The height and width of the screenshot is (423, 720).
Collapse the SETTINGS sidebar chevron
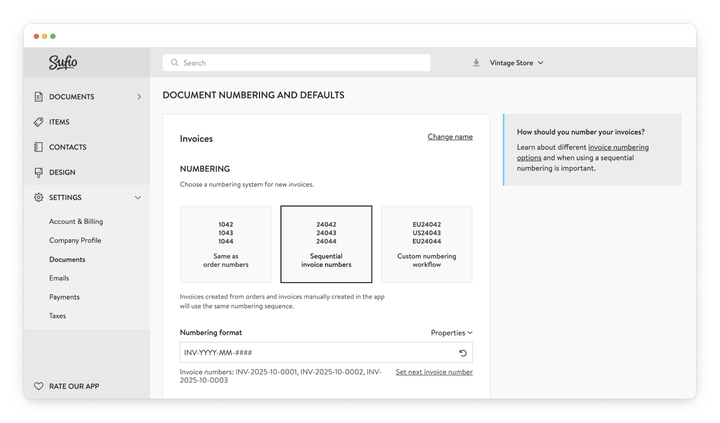coord(138,197)
